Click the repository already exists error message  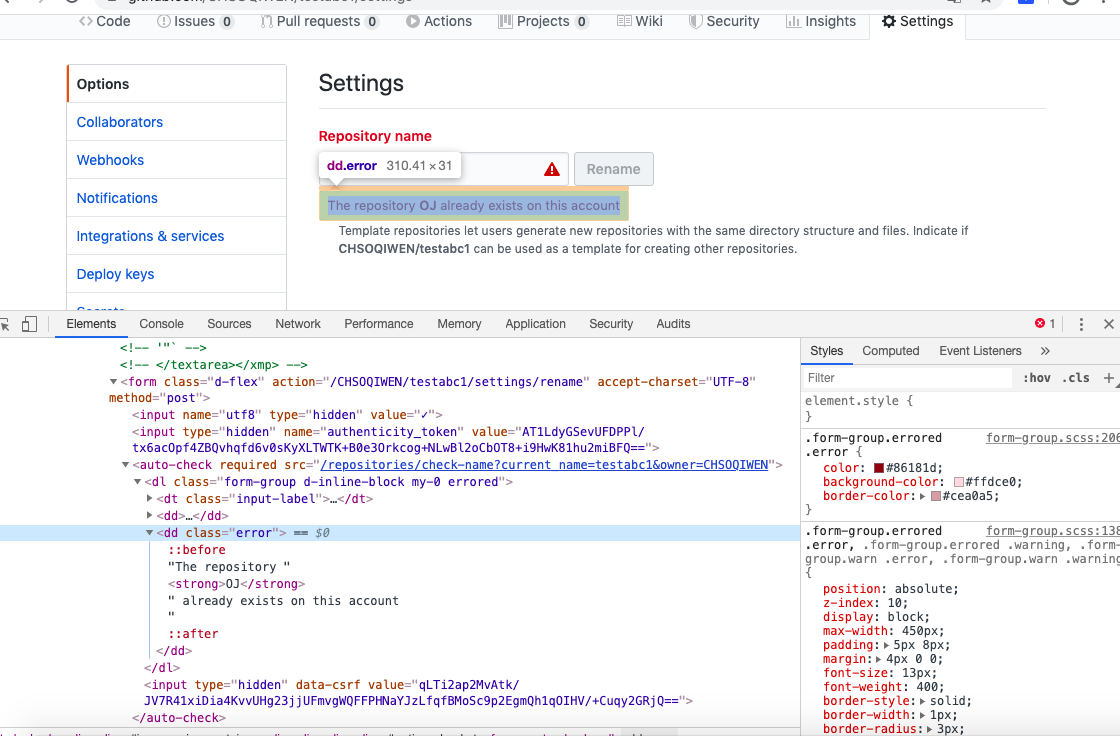click(x=474, y=206)
